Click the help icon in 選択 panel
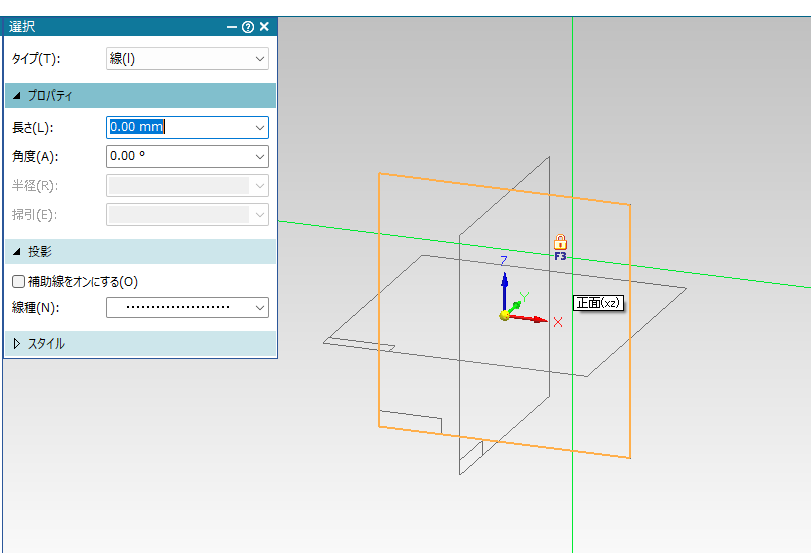This screenshot has width=811, height=553. (x=248, y=27)
